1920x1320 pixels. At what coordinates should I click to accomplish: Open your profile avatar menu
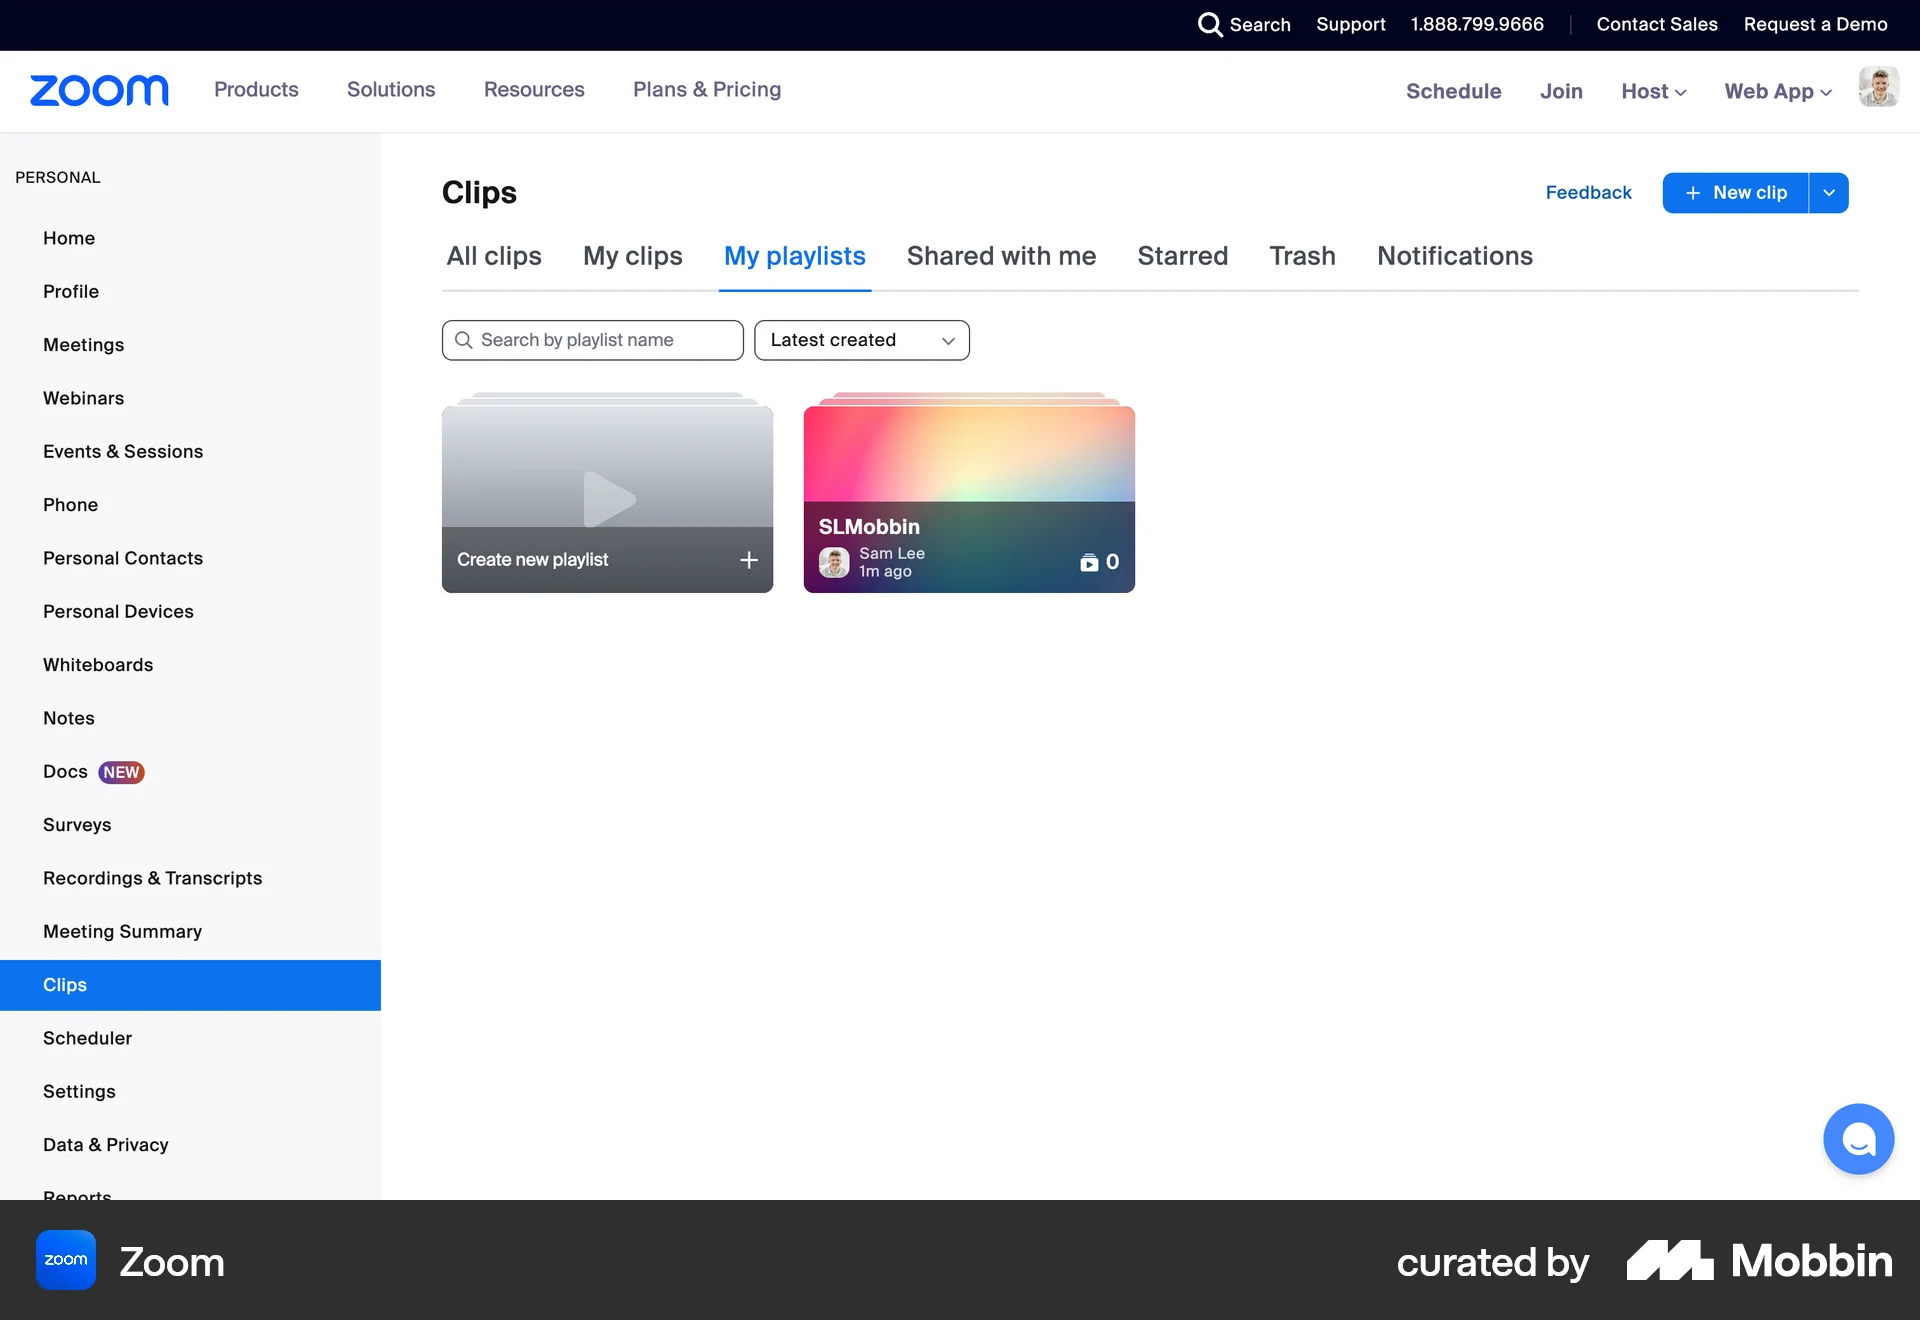pyautogui.click(x=1880, y=87)
